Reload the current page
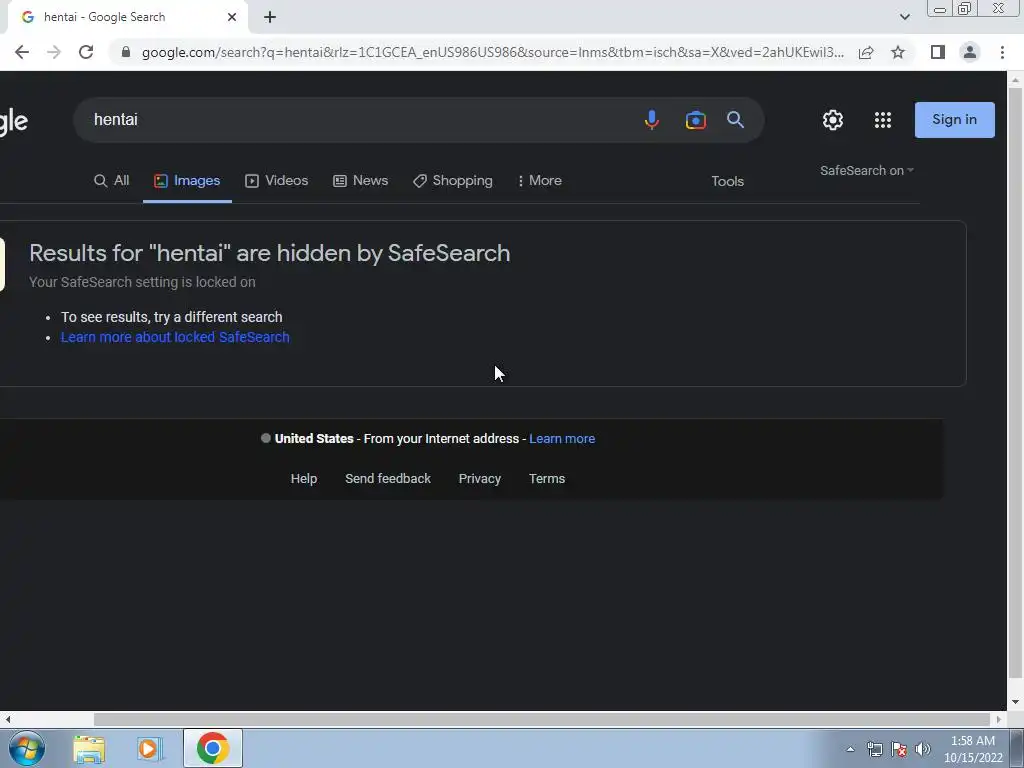The width and height of the screenshot is (1024, 768). pos(86,52)
